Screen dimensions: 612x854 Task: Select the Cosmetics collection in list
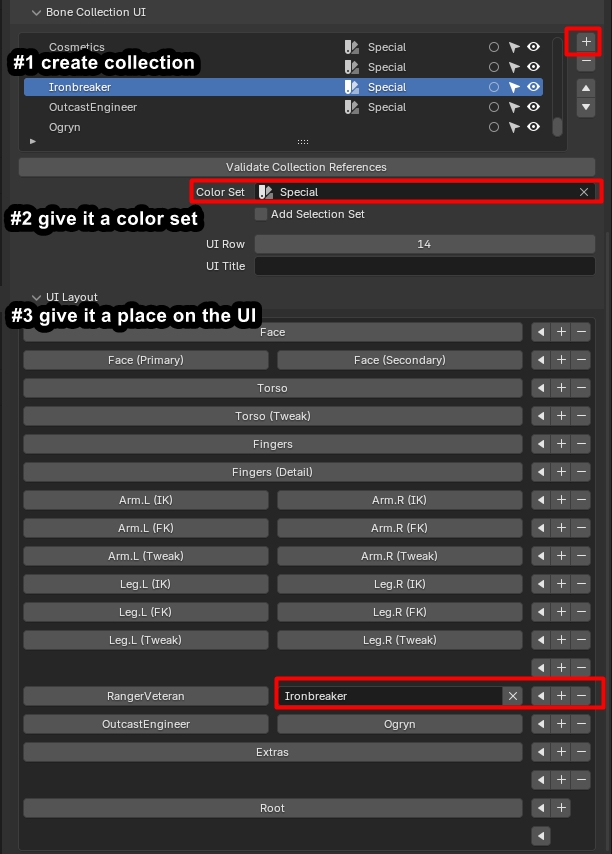(76, 47)
